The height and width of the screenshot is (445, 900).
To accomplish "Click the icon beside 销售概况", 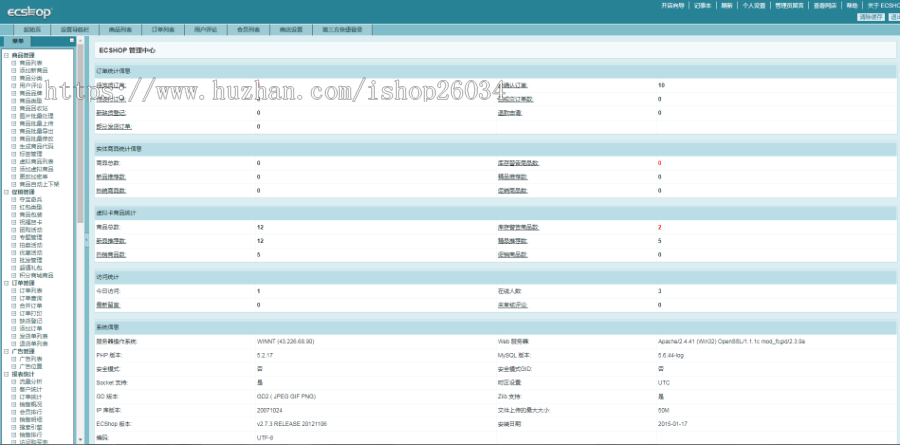I will pyautogui.click(x=14, y=404).
